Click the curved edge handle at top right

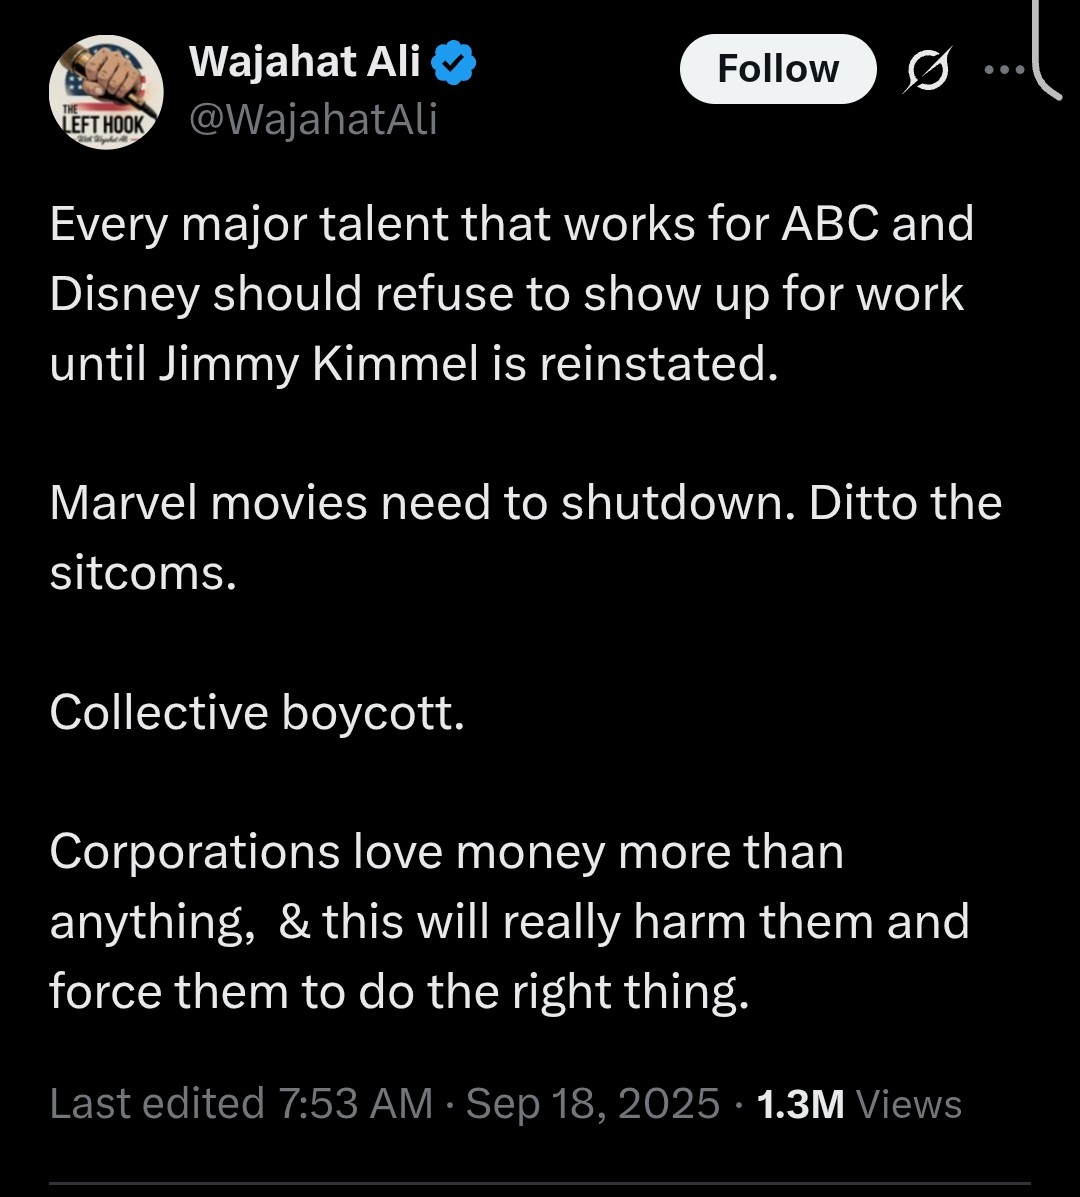tap(1048, 50)
